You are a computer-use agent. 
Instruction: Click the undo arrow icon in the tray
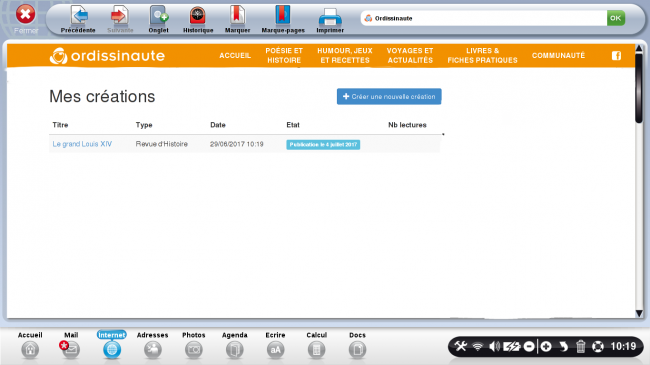[563, 346]
